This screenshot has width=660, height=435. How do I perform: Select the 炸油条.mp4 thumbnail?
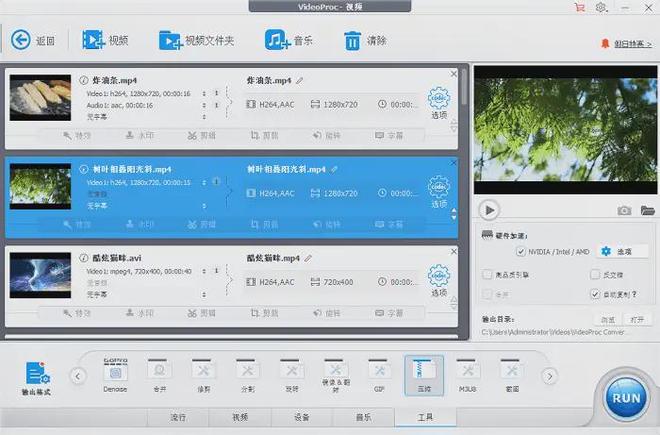click(x=40, y=98)
